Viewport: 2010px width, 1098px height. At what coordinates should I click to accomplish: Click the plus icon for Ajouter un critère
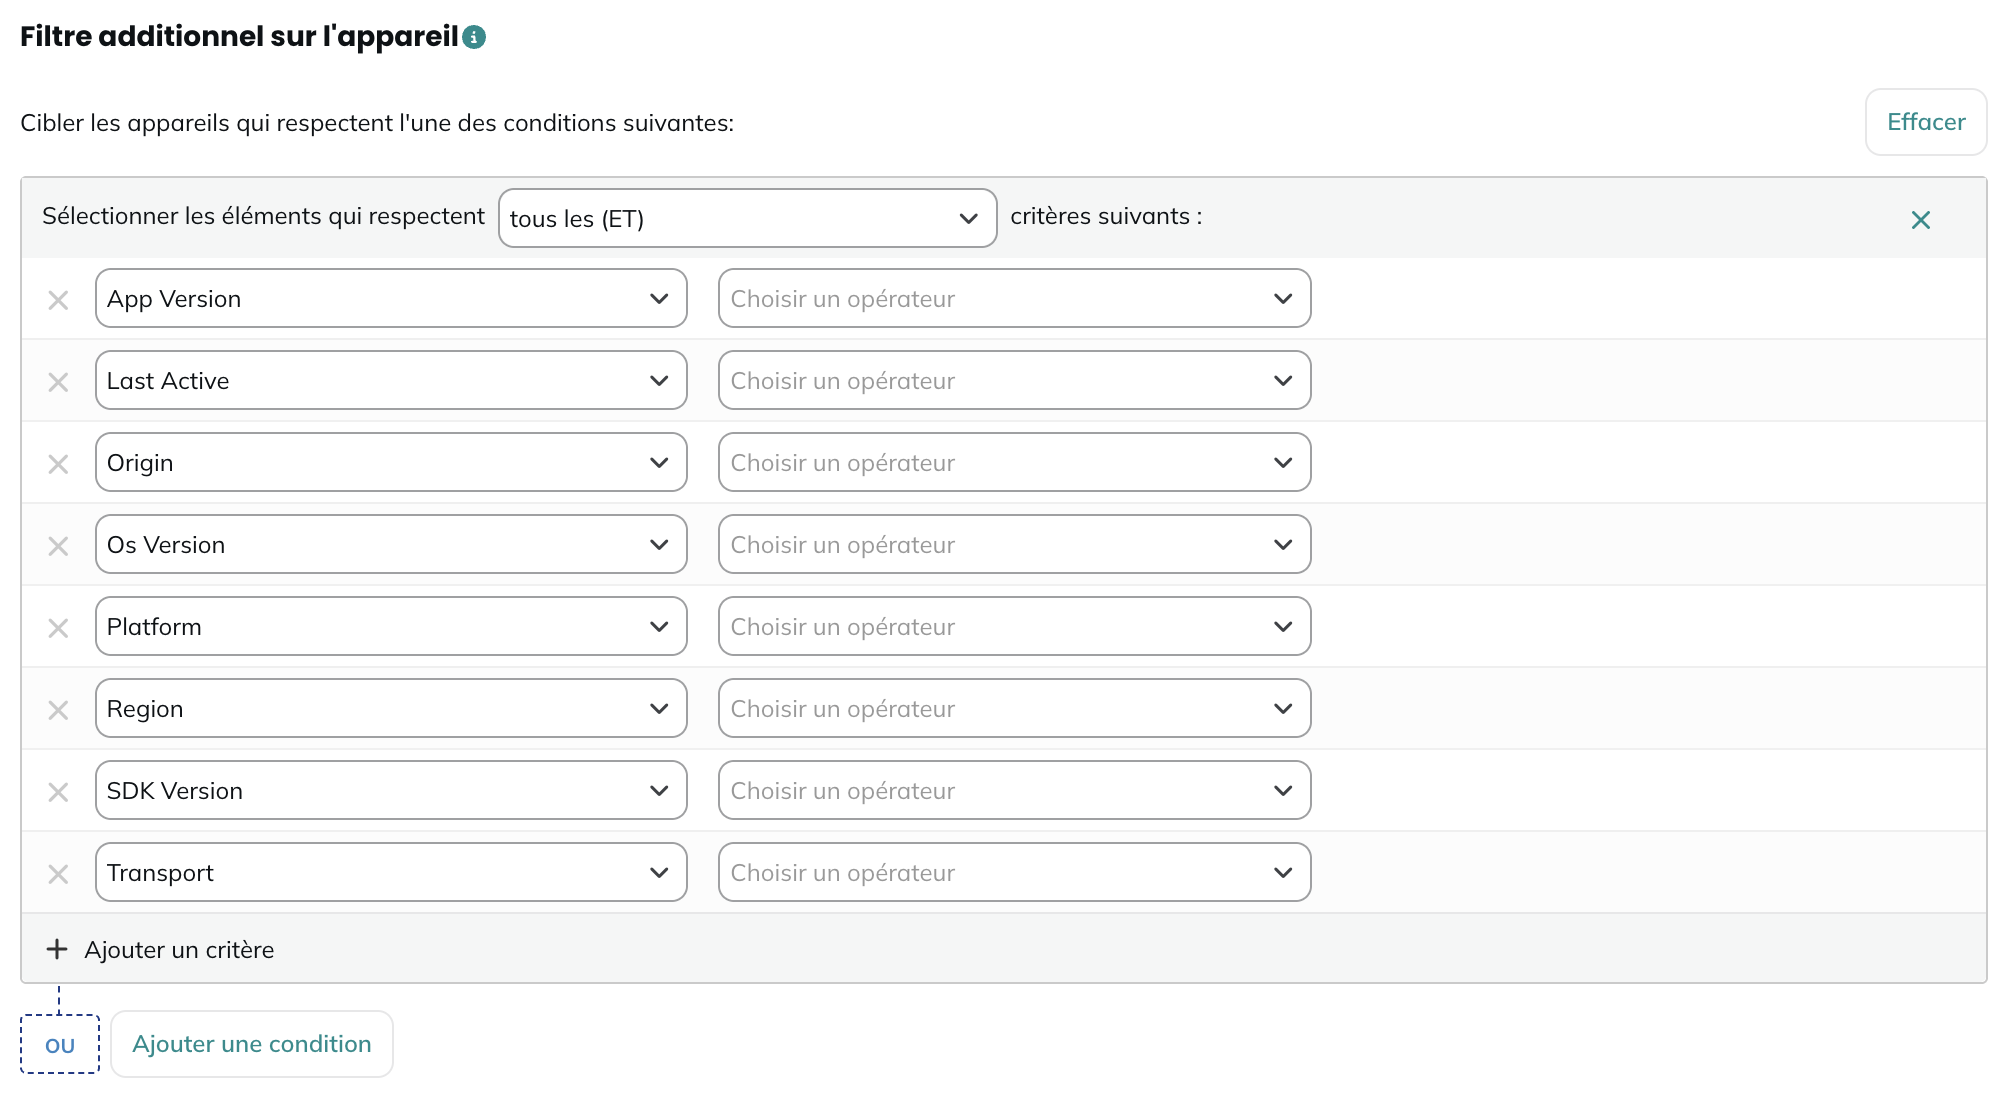pos(57,949)
